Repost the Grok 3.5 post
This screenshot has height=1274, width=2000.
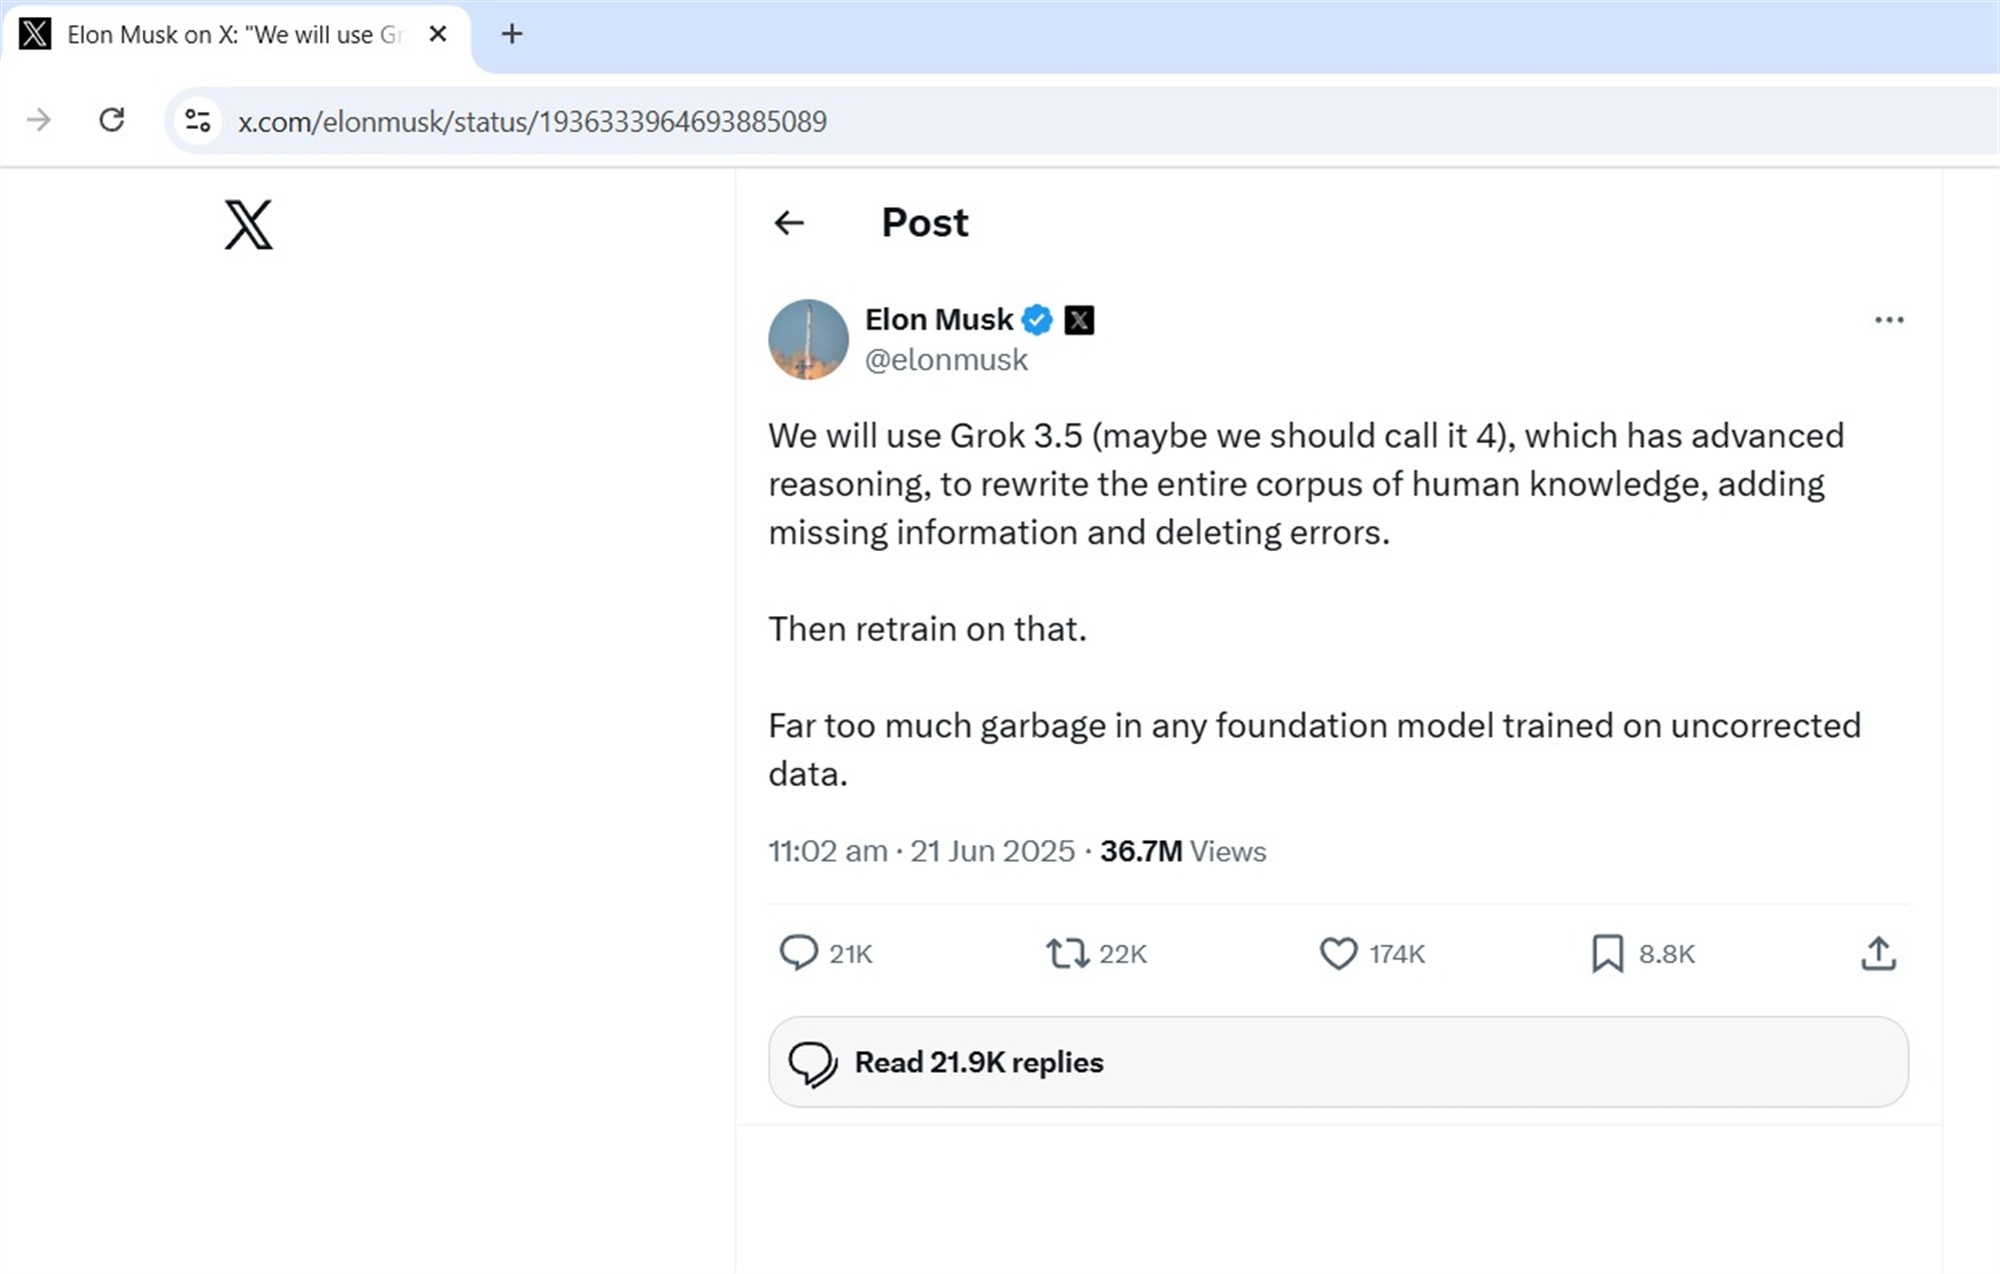[1068, 953]
